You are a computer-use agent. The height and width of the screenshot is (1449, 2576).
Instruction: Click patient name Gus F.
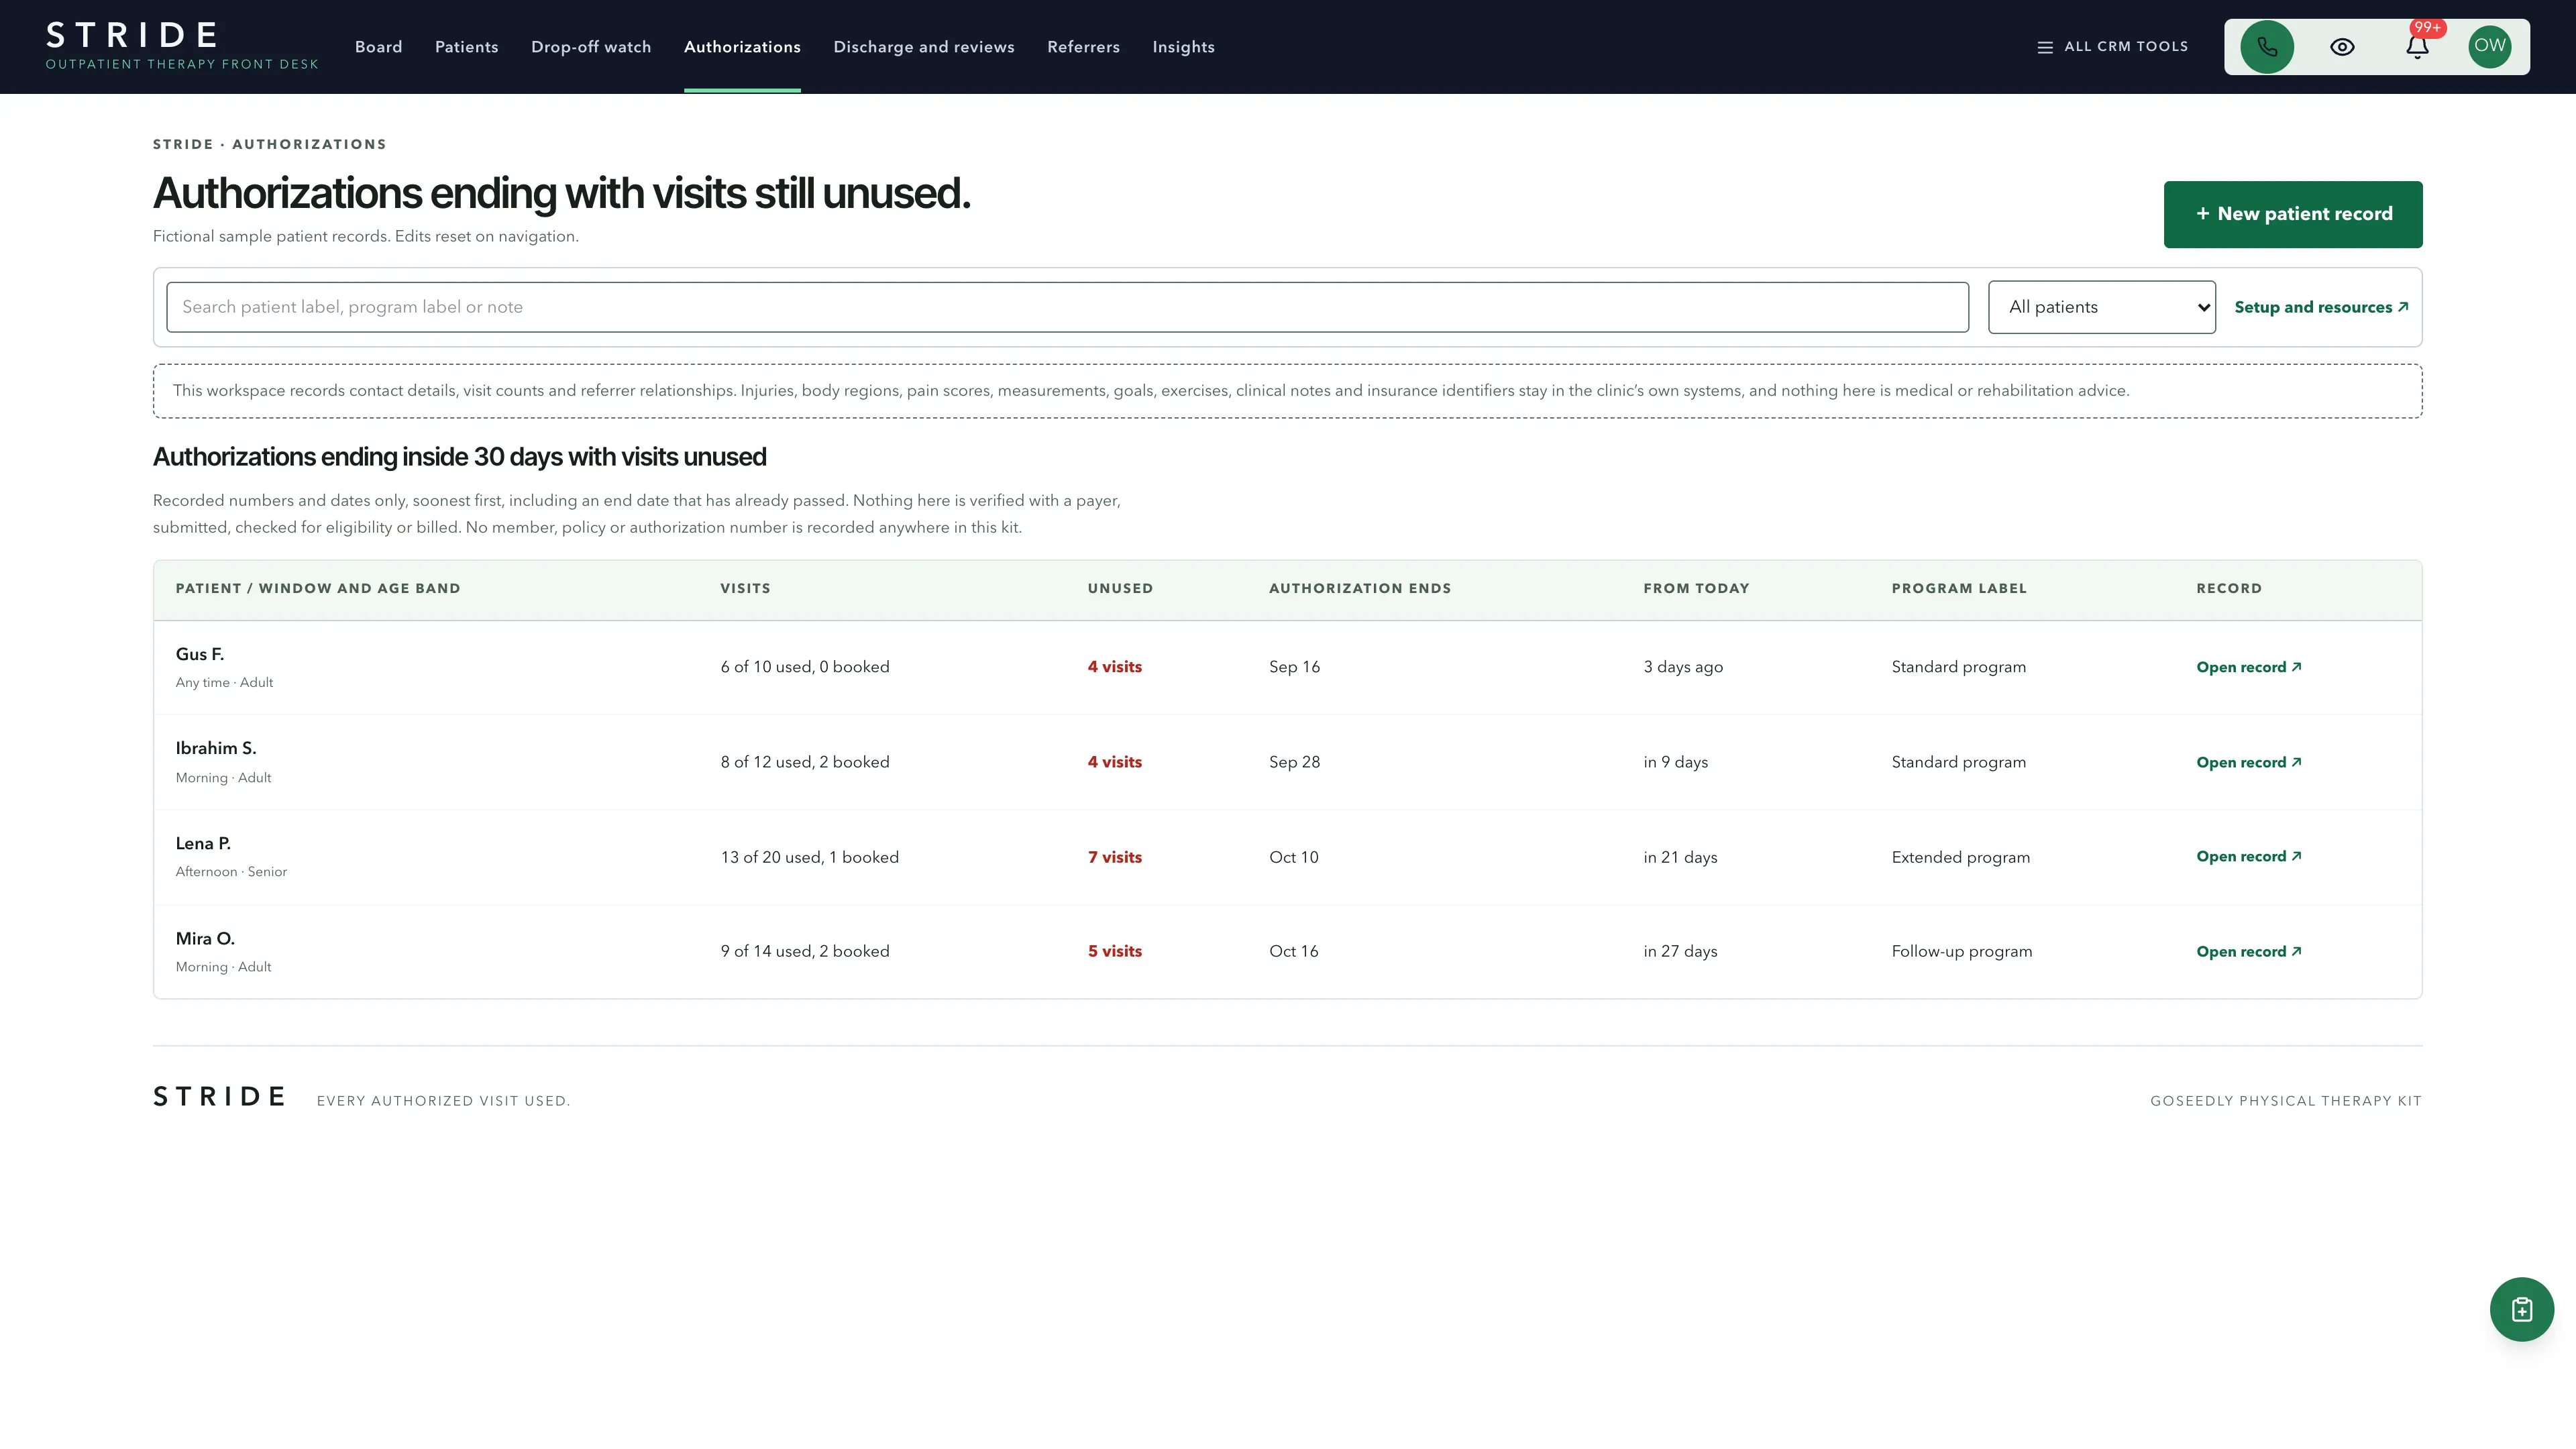tap(200, 654)
